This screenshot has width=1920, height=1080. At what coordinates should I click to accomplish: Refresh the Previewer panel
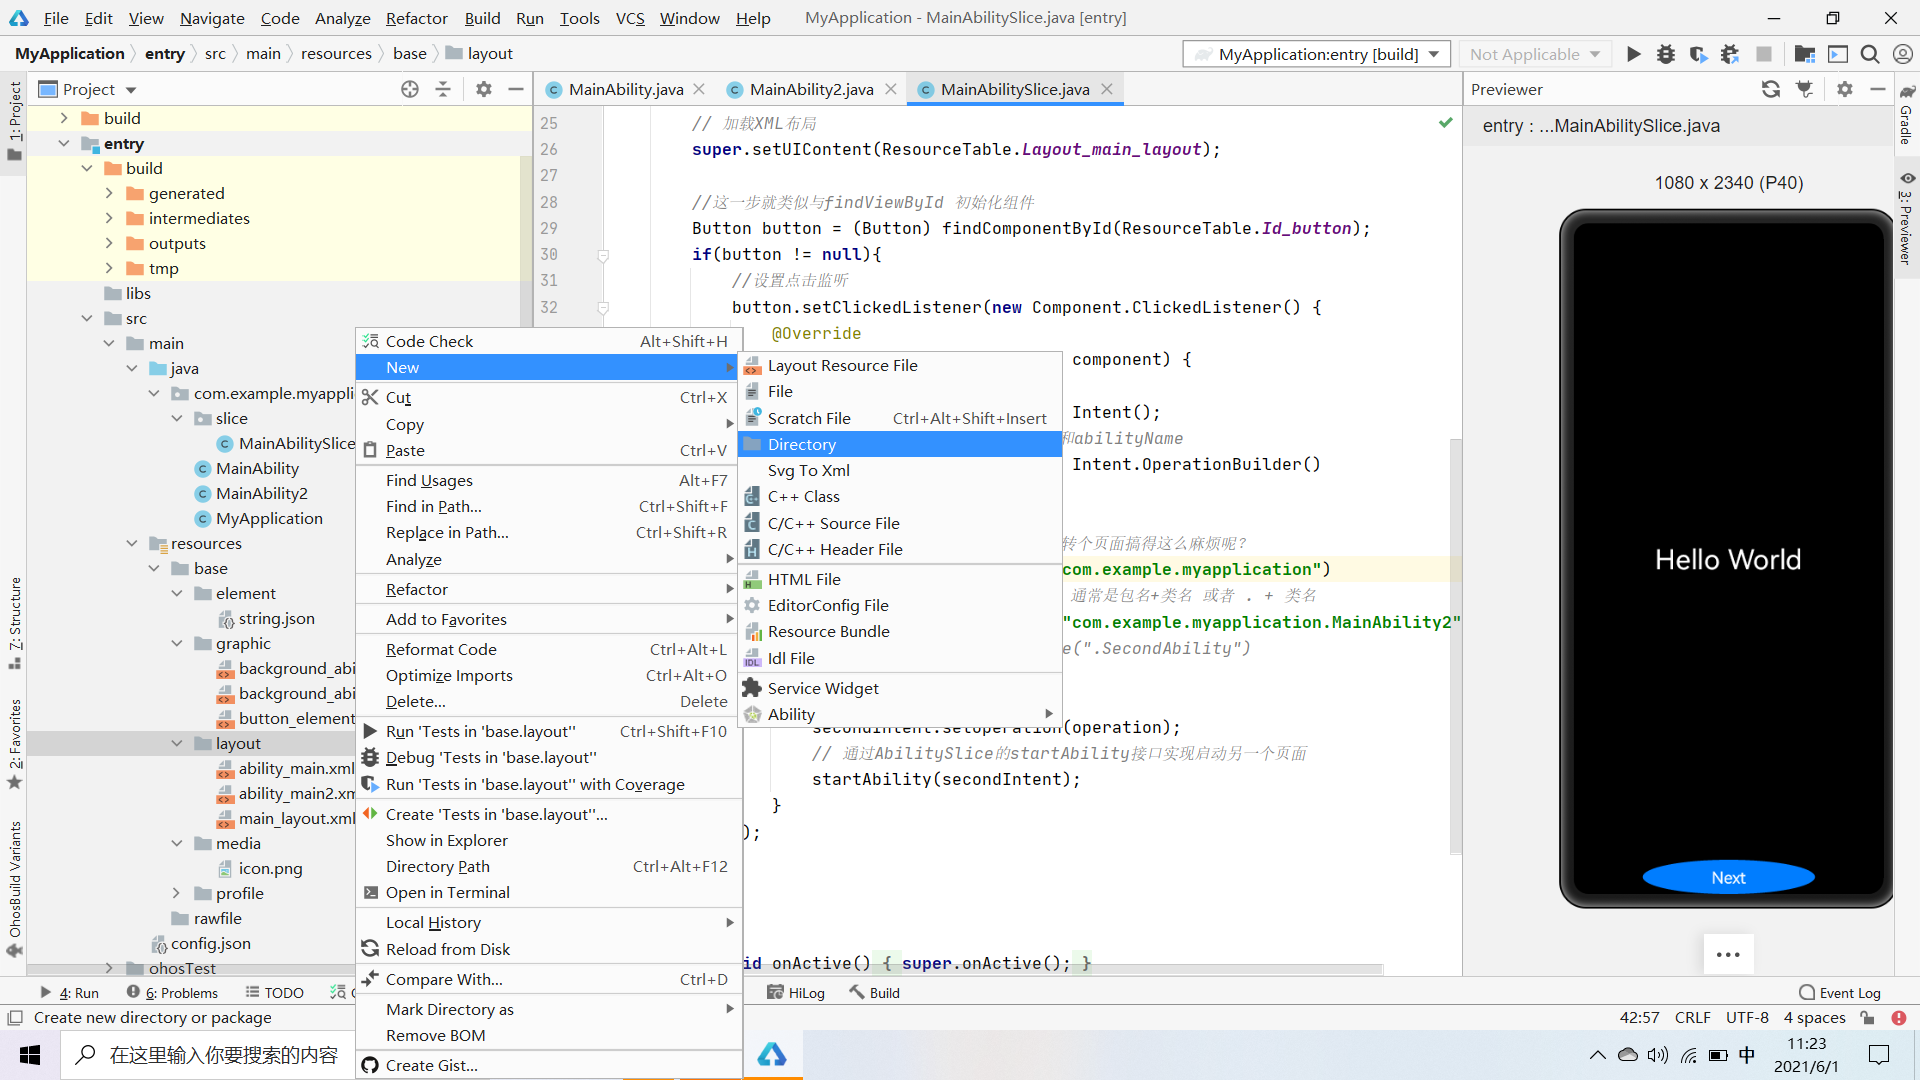1771,89
